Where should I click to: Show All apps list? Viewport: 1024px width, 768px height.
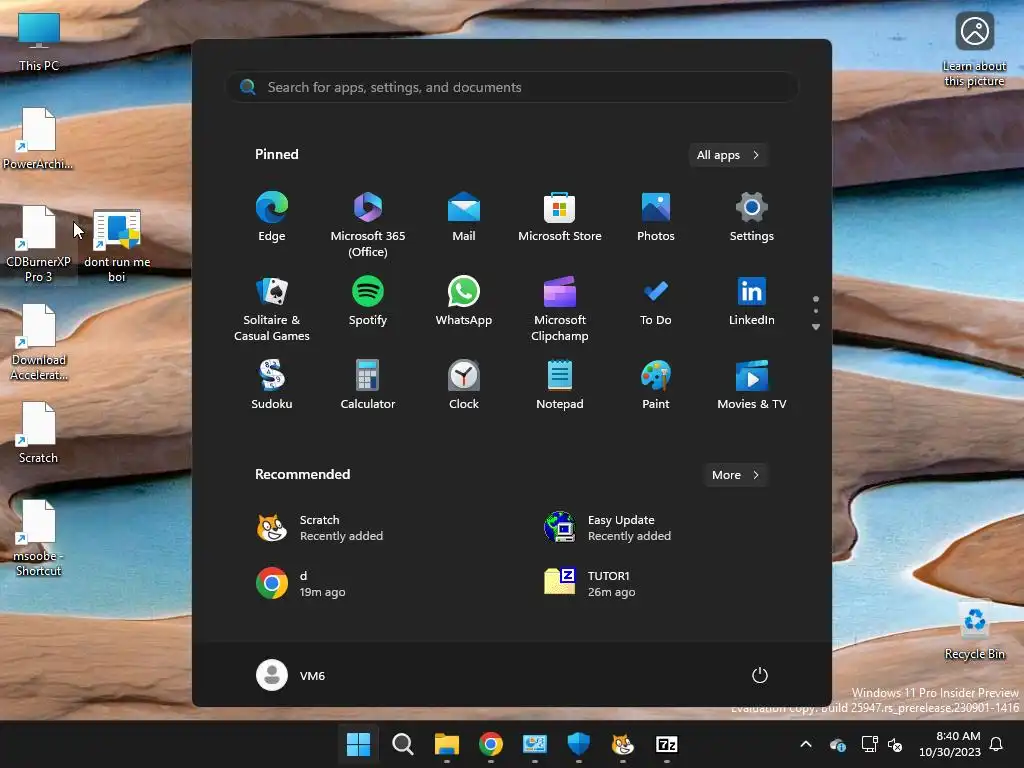pos(728,155)
